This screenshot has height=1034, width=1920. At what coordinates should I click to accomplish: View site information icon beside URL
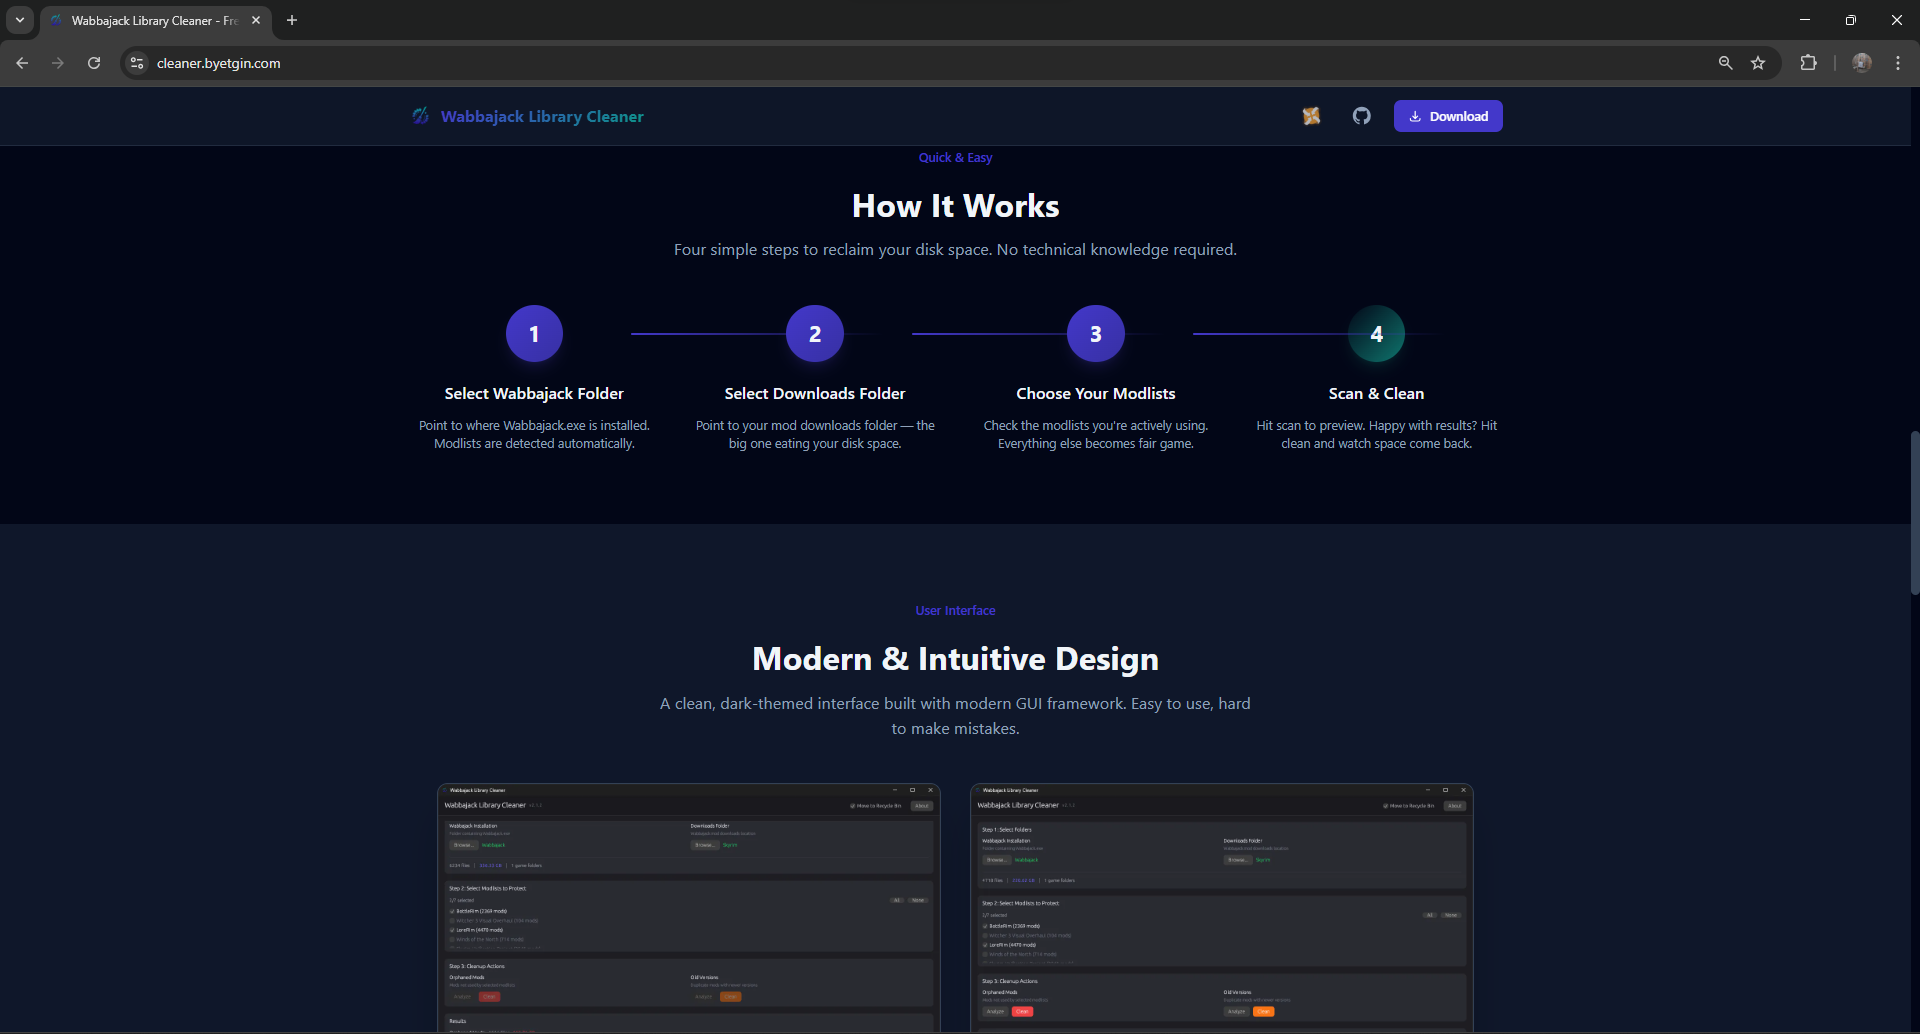click(137, 63)
